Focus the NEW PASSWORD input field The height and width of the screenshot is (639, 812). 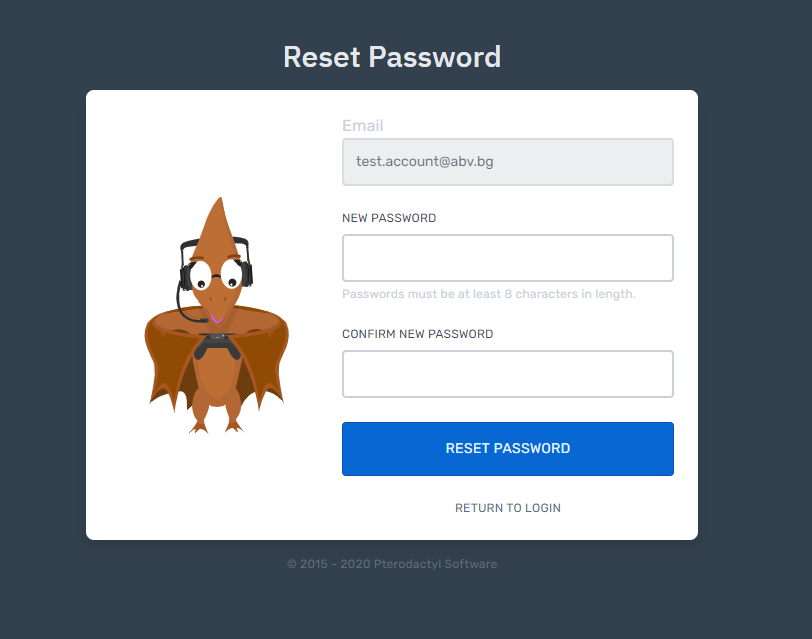point(508,258)
